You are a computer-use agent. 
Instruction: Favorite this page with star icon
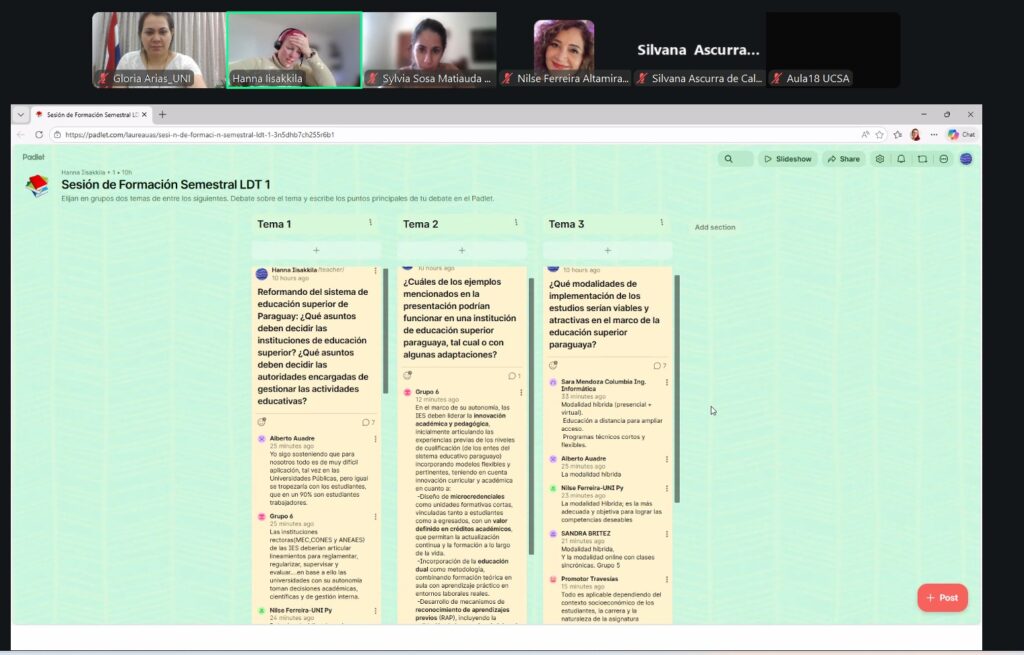click(x=880, y=135)
